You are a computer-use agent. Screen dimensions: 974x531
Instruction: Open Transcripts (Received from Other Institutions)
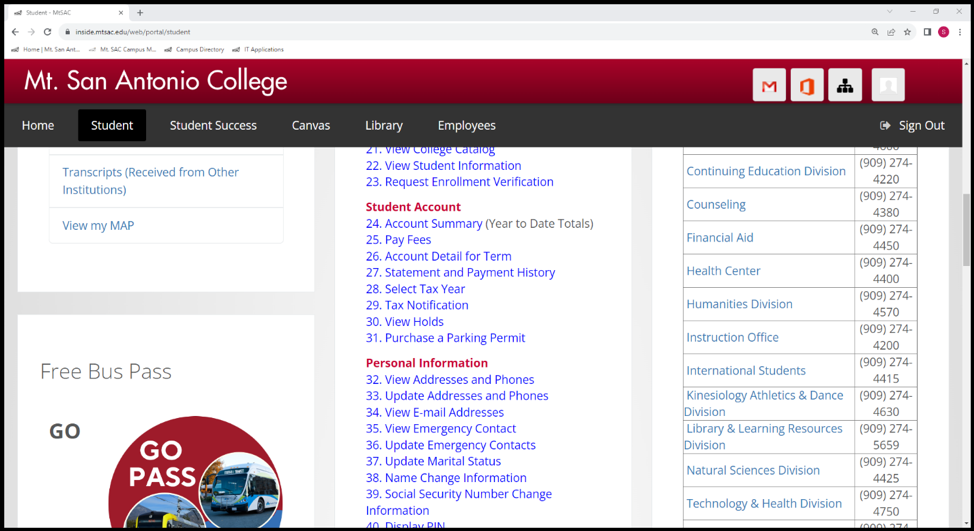click(150, 181)
